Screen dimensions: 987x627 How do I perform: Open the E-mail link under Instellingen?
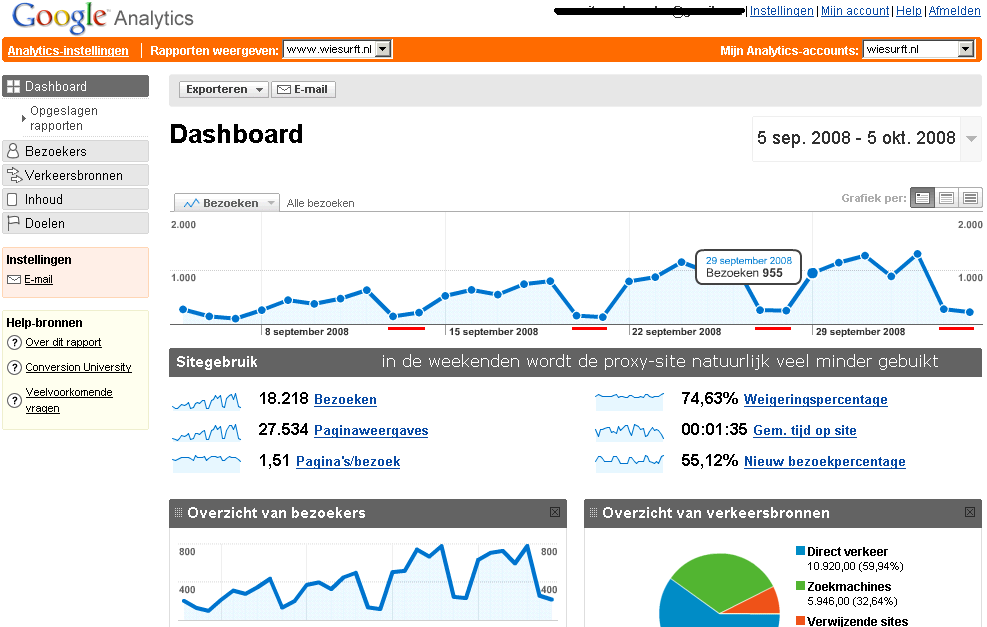coord(38,280)
